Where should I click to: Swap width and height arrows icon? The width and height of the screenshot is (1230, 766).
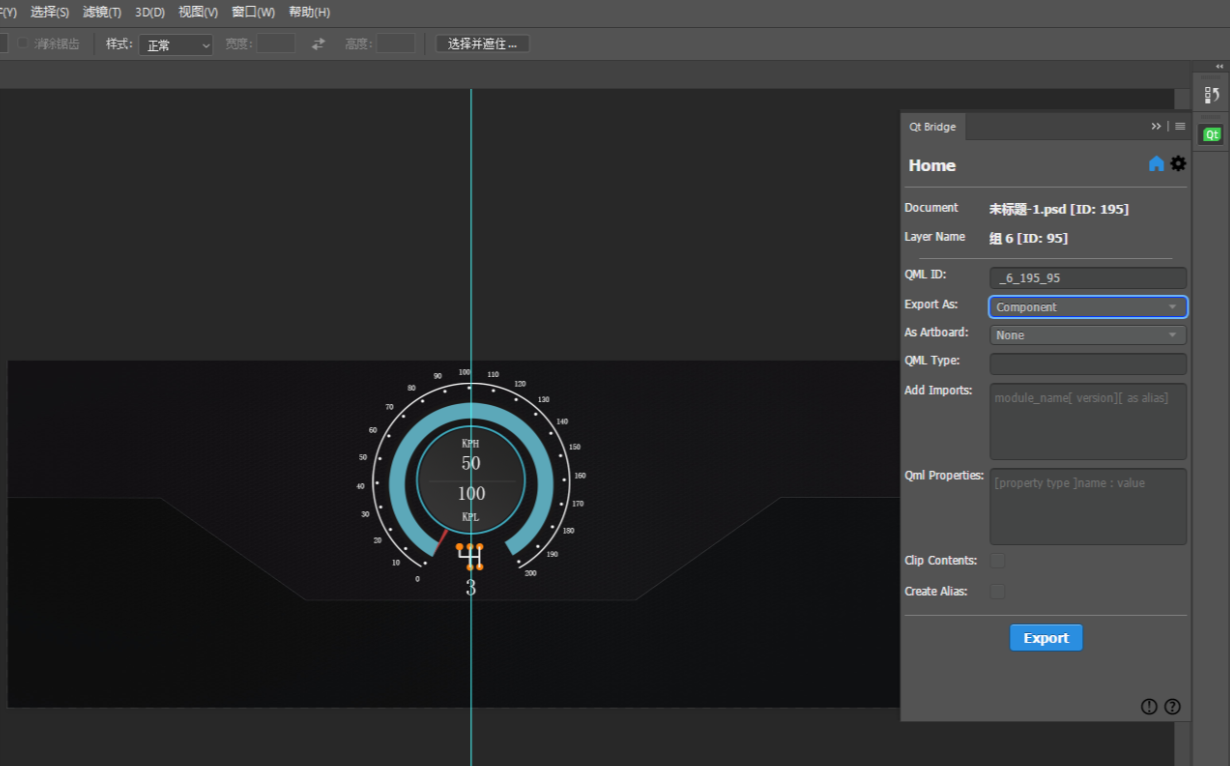click(x=318, y=44)
